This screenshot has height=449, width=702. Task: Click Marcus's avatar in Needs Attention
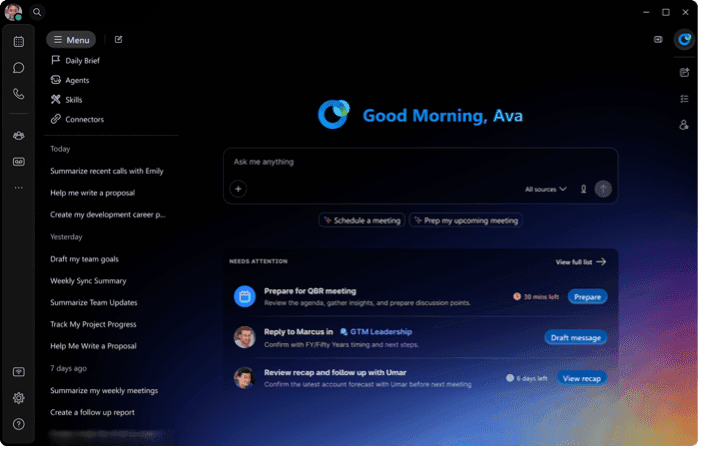[x=244, y=338]
